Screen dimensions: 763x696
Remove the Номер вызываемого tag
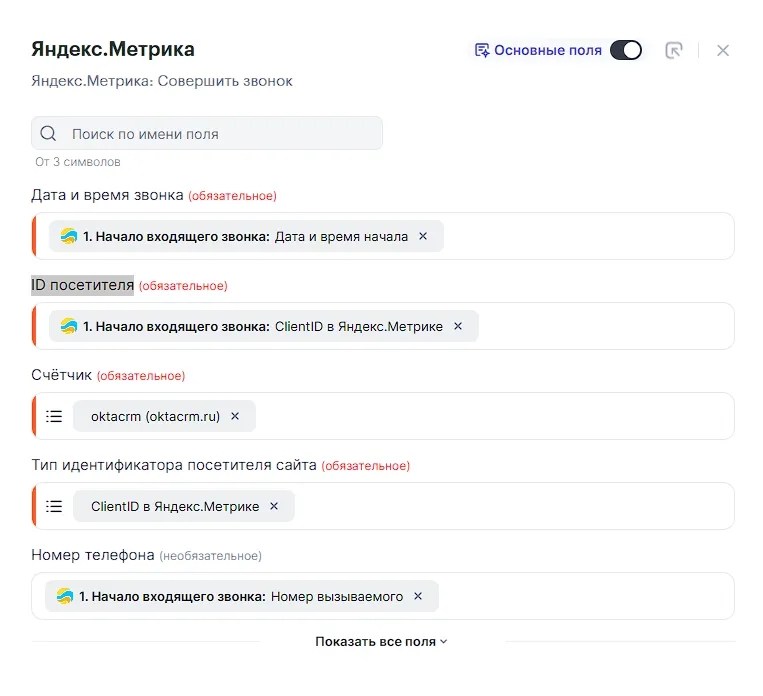[418, 596]
